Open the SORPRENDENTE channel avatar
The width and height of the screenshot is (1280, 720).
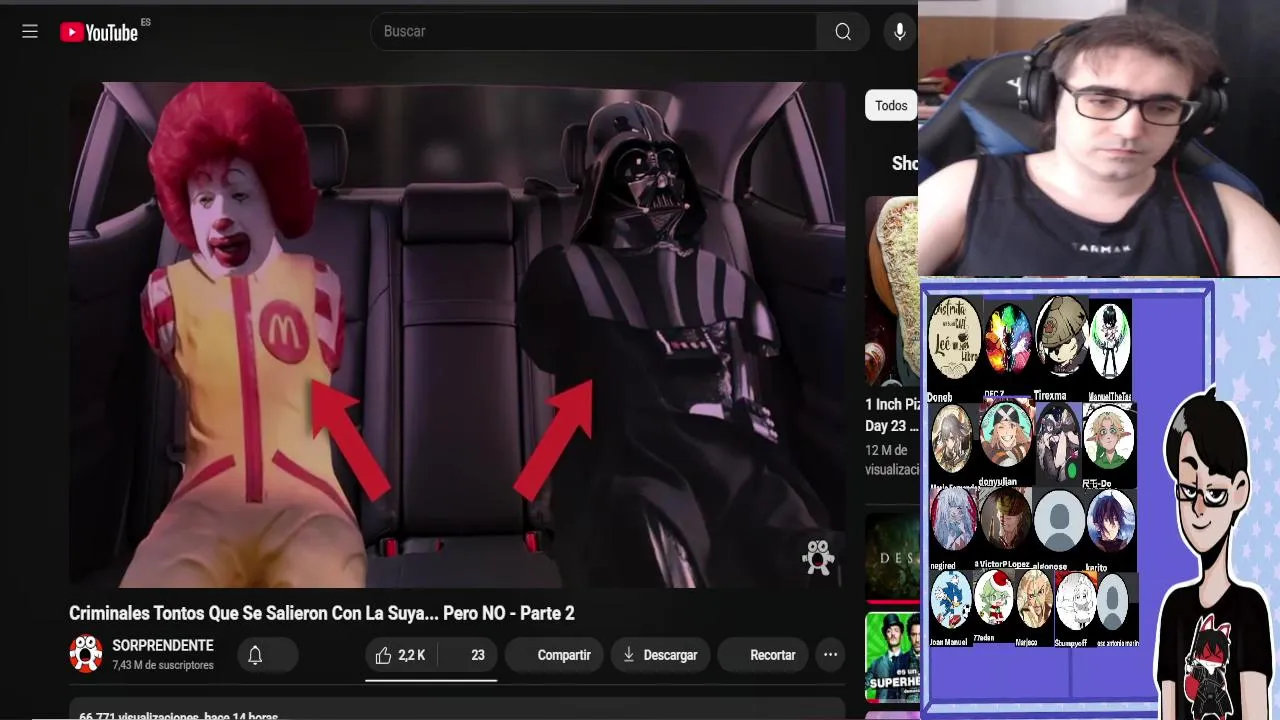(x=86, y=654)
